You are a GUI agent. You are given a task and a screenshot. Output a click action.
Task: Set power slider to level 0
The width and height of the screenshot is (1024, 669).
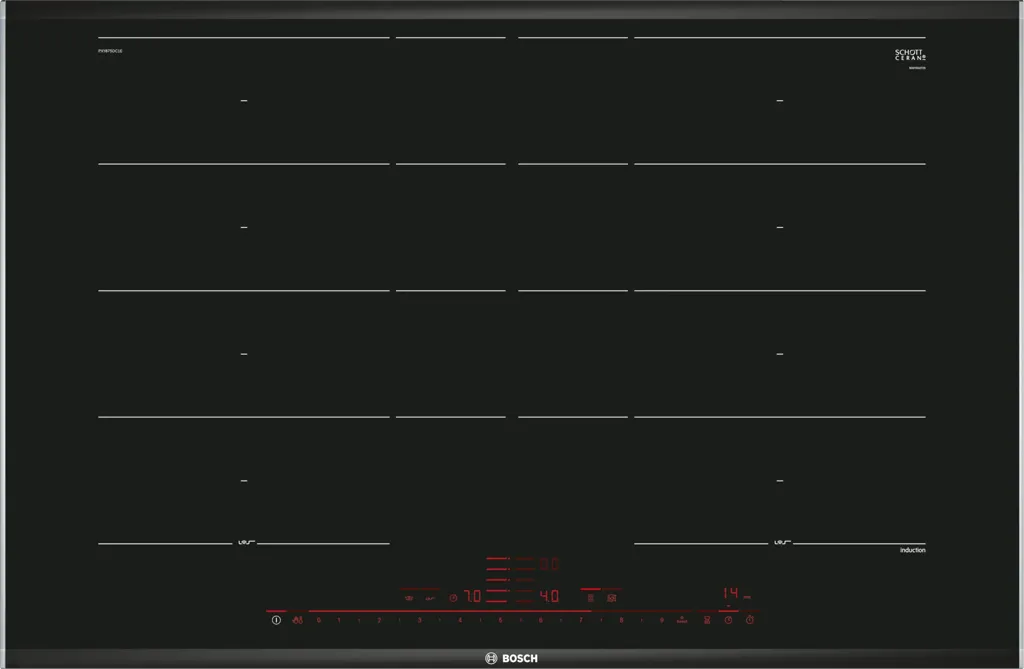click(x=319, y=620)
